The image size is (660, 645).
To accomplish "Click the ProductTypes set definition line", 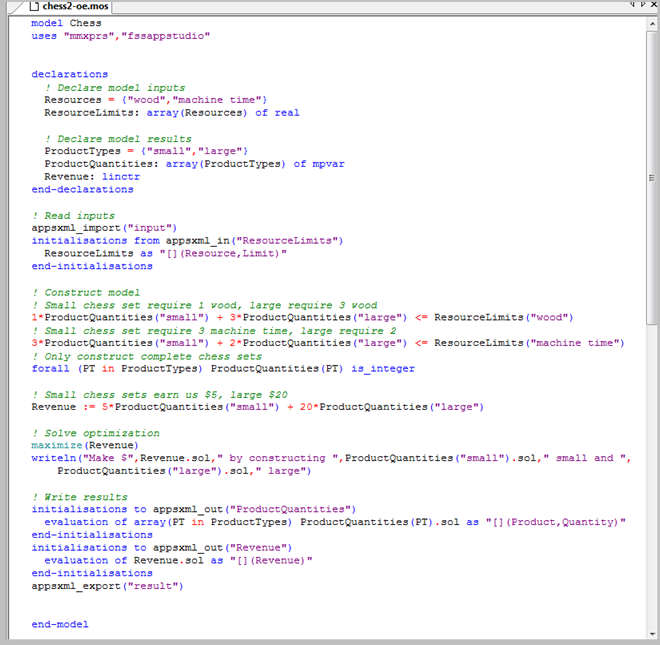I will tap(146, 151).
